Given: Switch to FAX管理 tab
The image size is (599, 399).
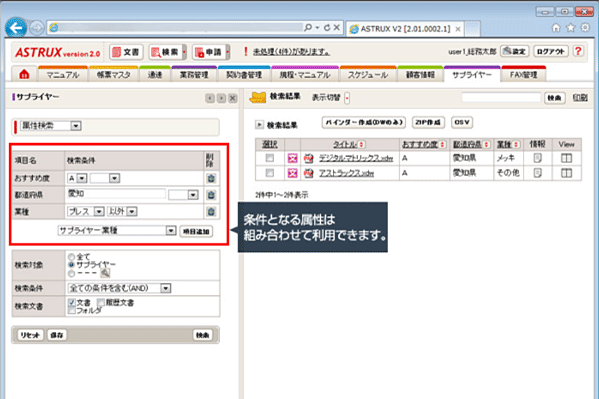Looking at the screenshot, I should (x=523, y=75).
